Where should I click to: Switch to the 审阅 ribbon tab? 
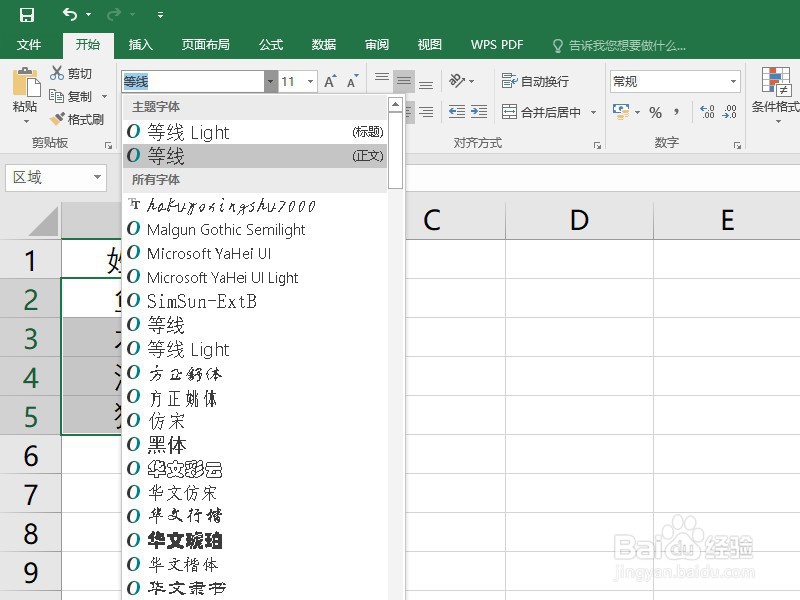point(377,45)
